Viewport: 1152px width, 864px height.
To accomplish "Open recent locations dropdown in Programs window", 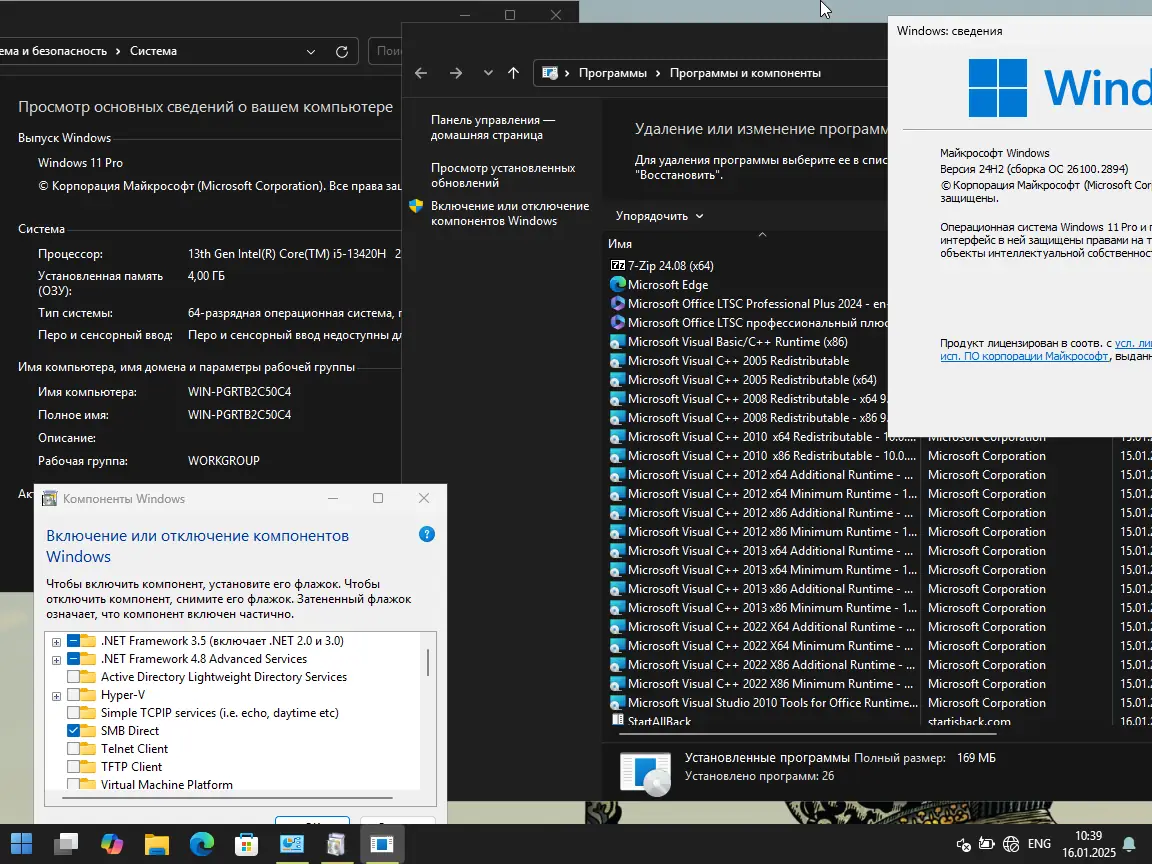I will pos(488,73).
